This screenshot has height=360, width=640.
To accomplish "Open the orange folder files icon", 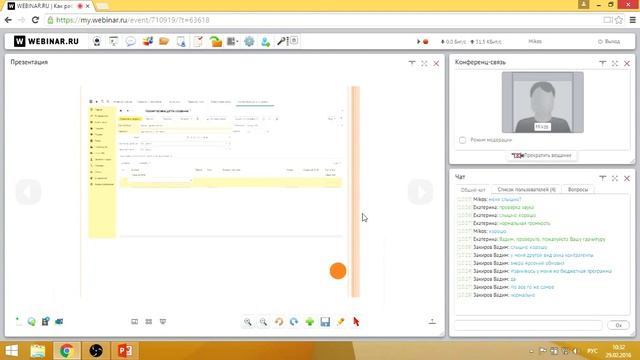I will (164, 41).
